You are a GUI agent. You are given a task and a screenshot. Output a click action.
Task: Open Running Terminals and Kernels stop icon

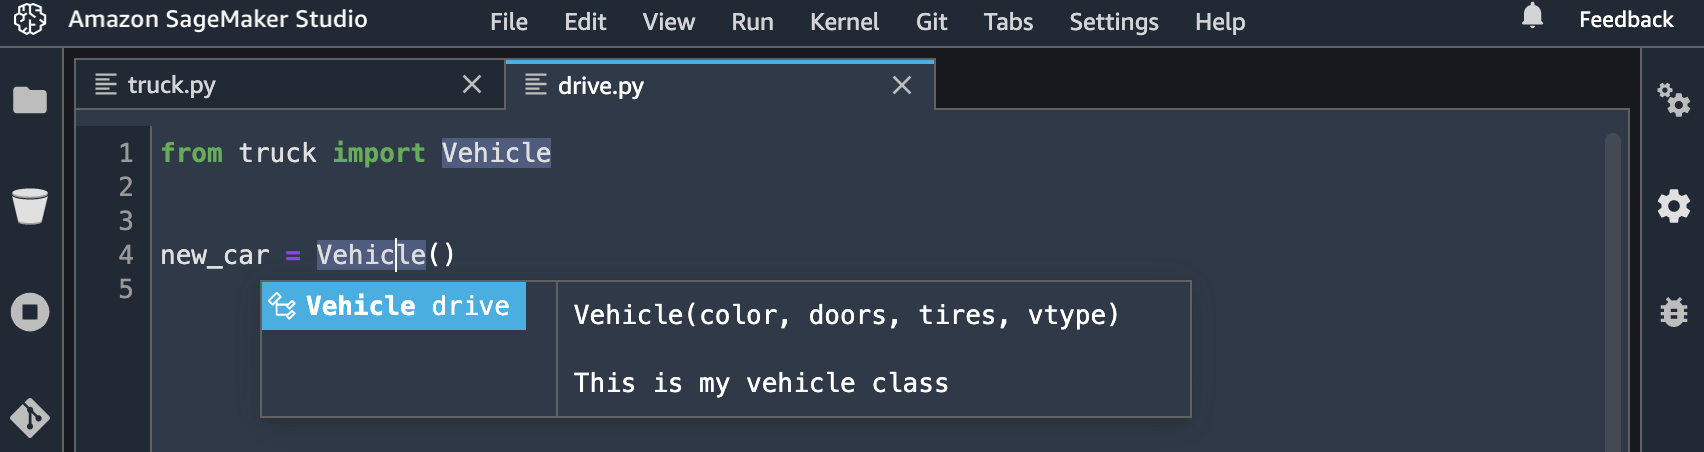click(x=30, y=312)
